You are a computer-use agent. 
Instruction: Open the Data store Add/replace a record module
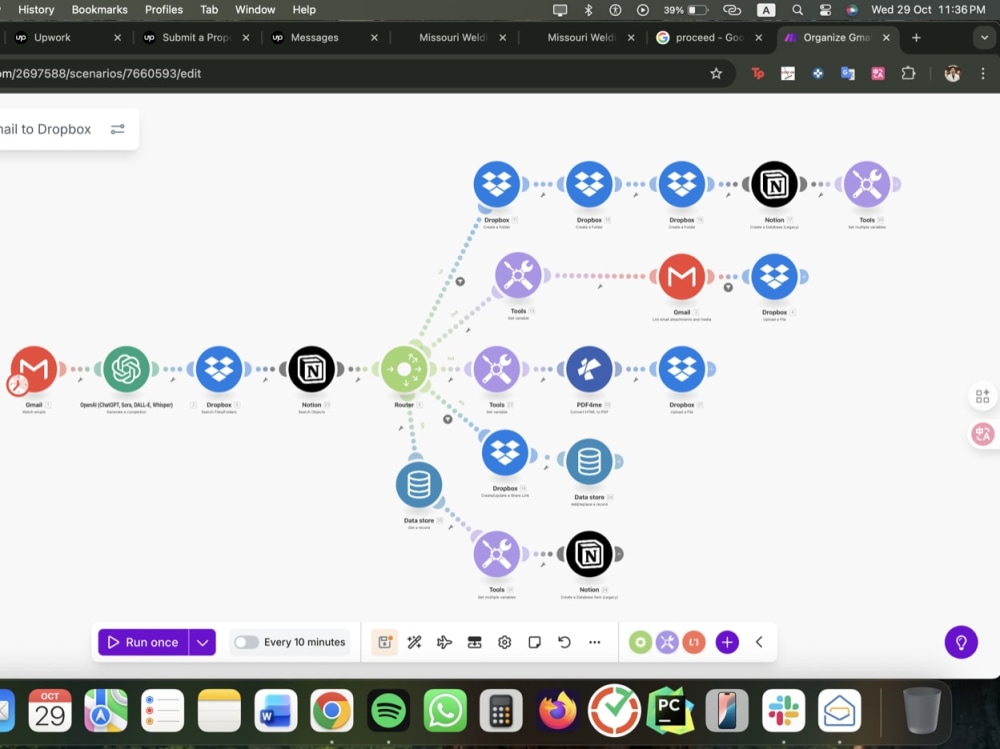point(589,461)
